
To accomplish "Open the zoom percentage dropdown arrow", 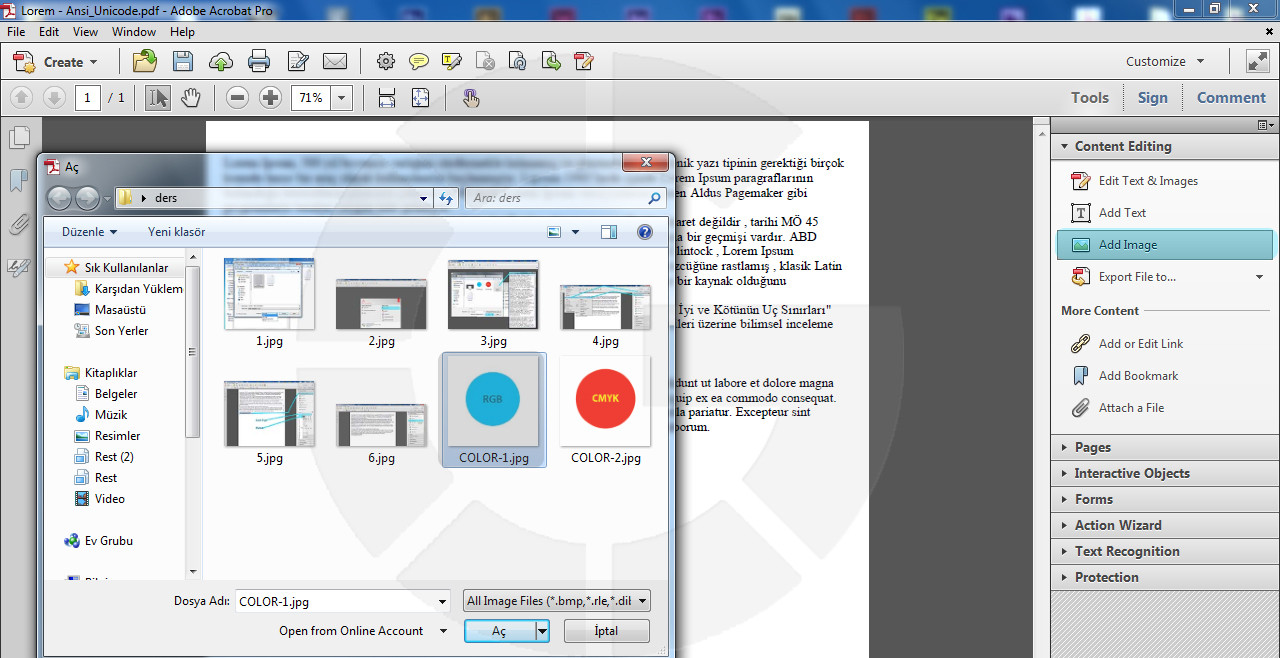I will pyautogui.click(x=343, y=98).
